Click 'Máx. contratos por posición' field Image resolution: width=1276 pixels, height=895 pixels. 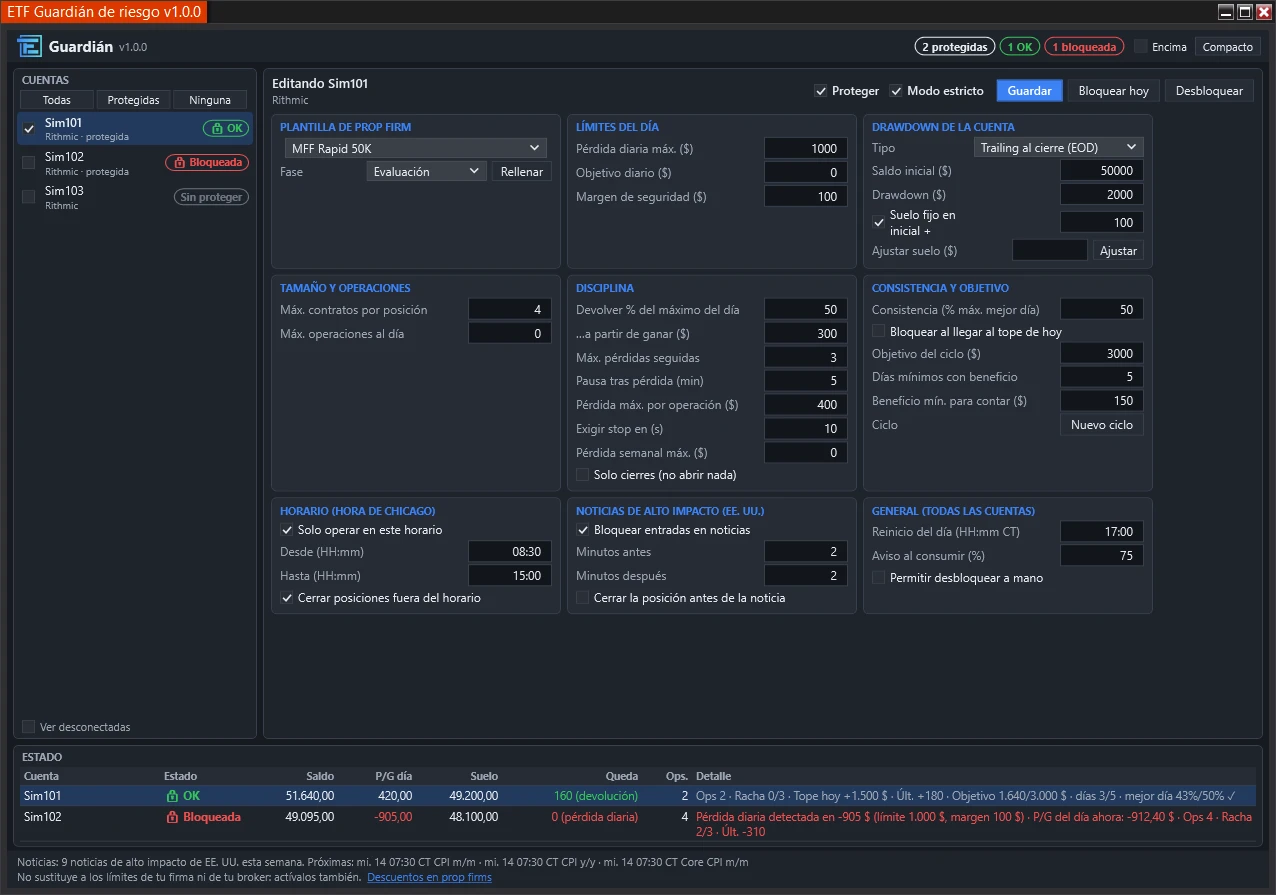[x=510, y=310]
